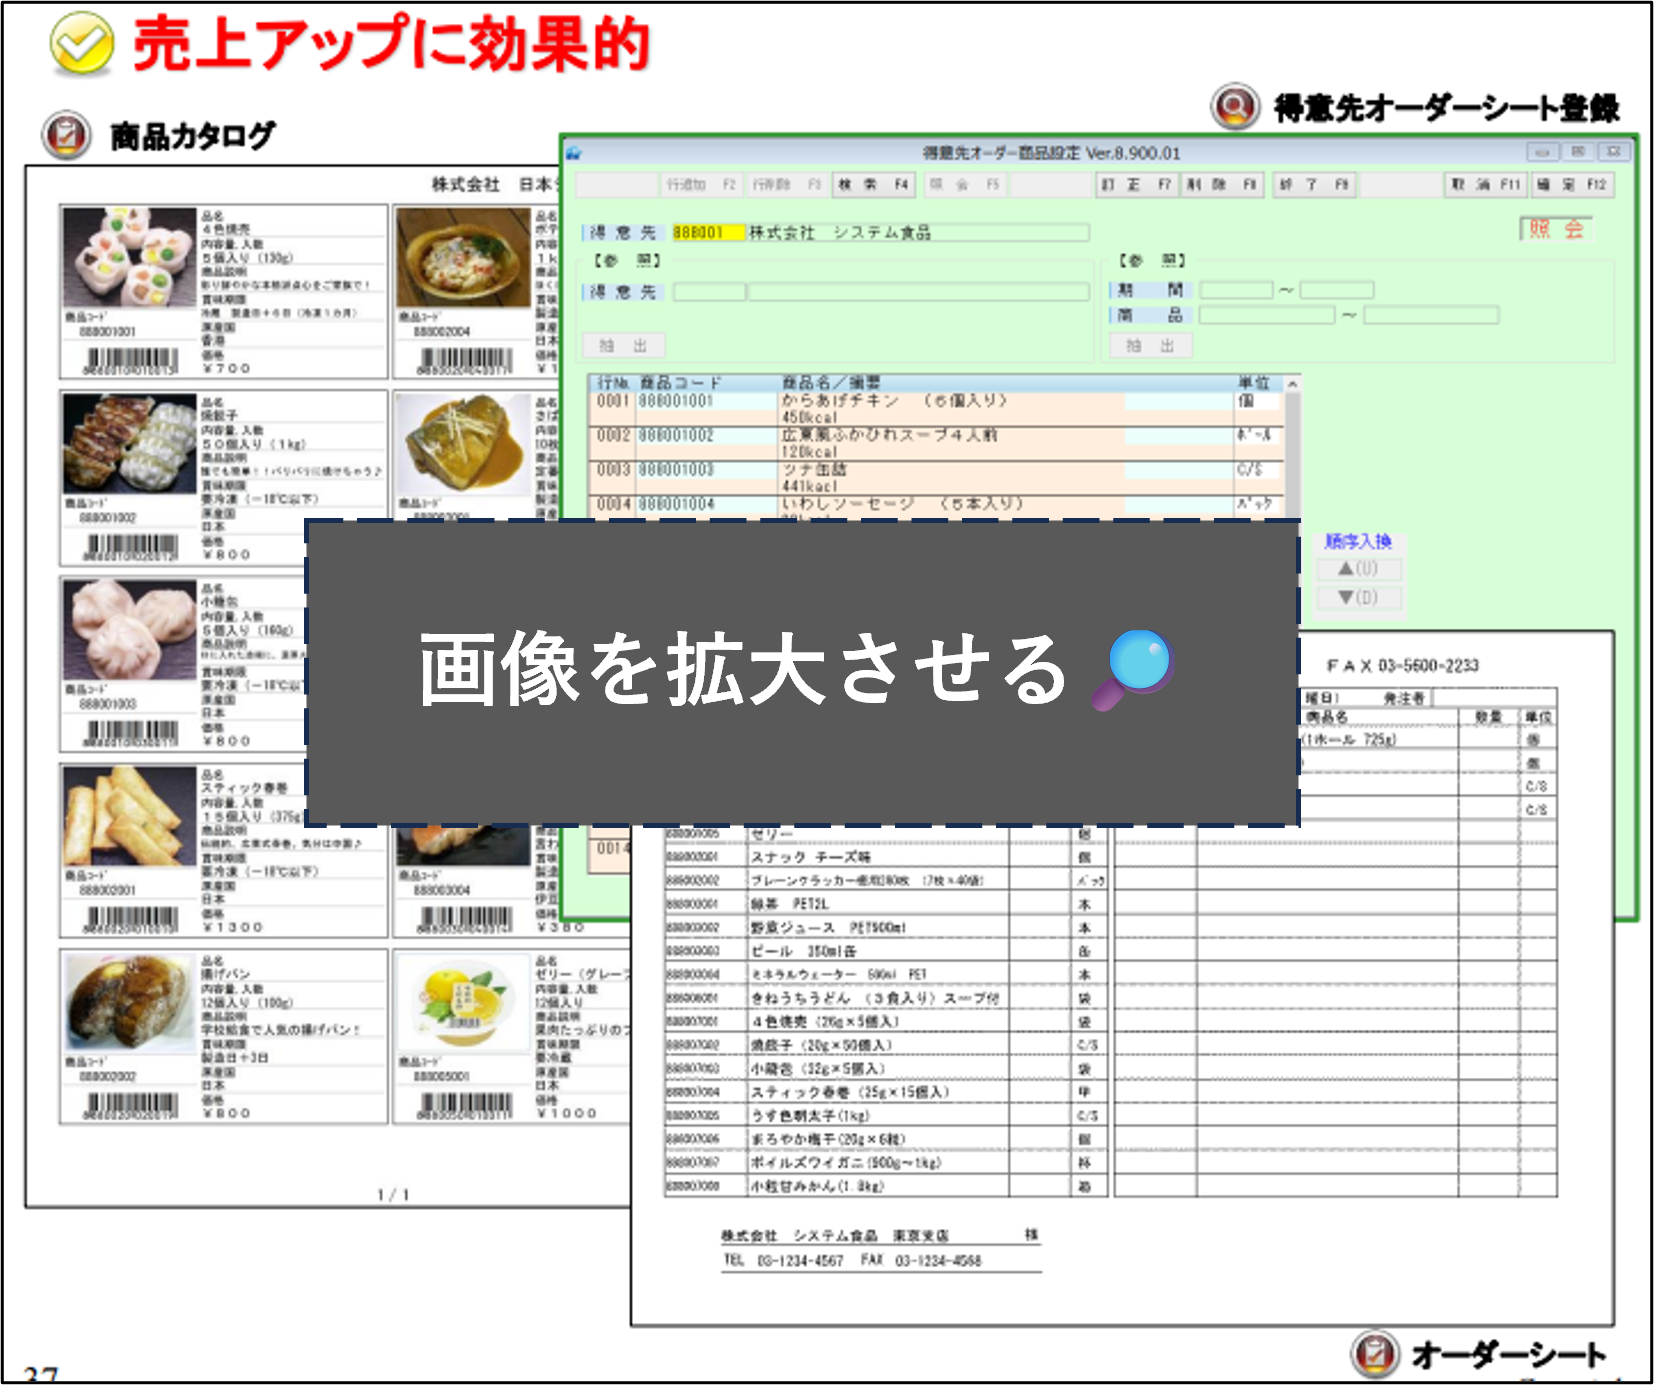
Task: Click the 確定 F12 toolbar button
Action: 1571,185
